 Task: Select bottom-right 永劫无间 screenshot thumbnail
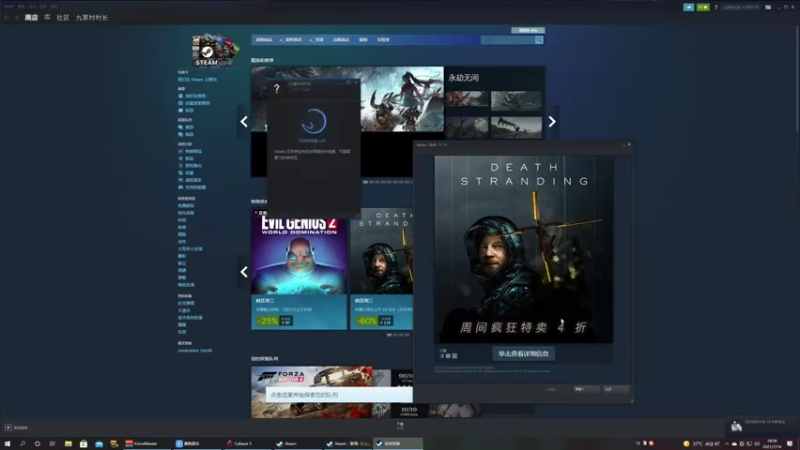click(x=516, y=127)
